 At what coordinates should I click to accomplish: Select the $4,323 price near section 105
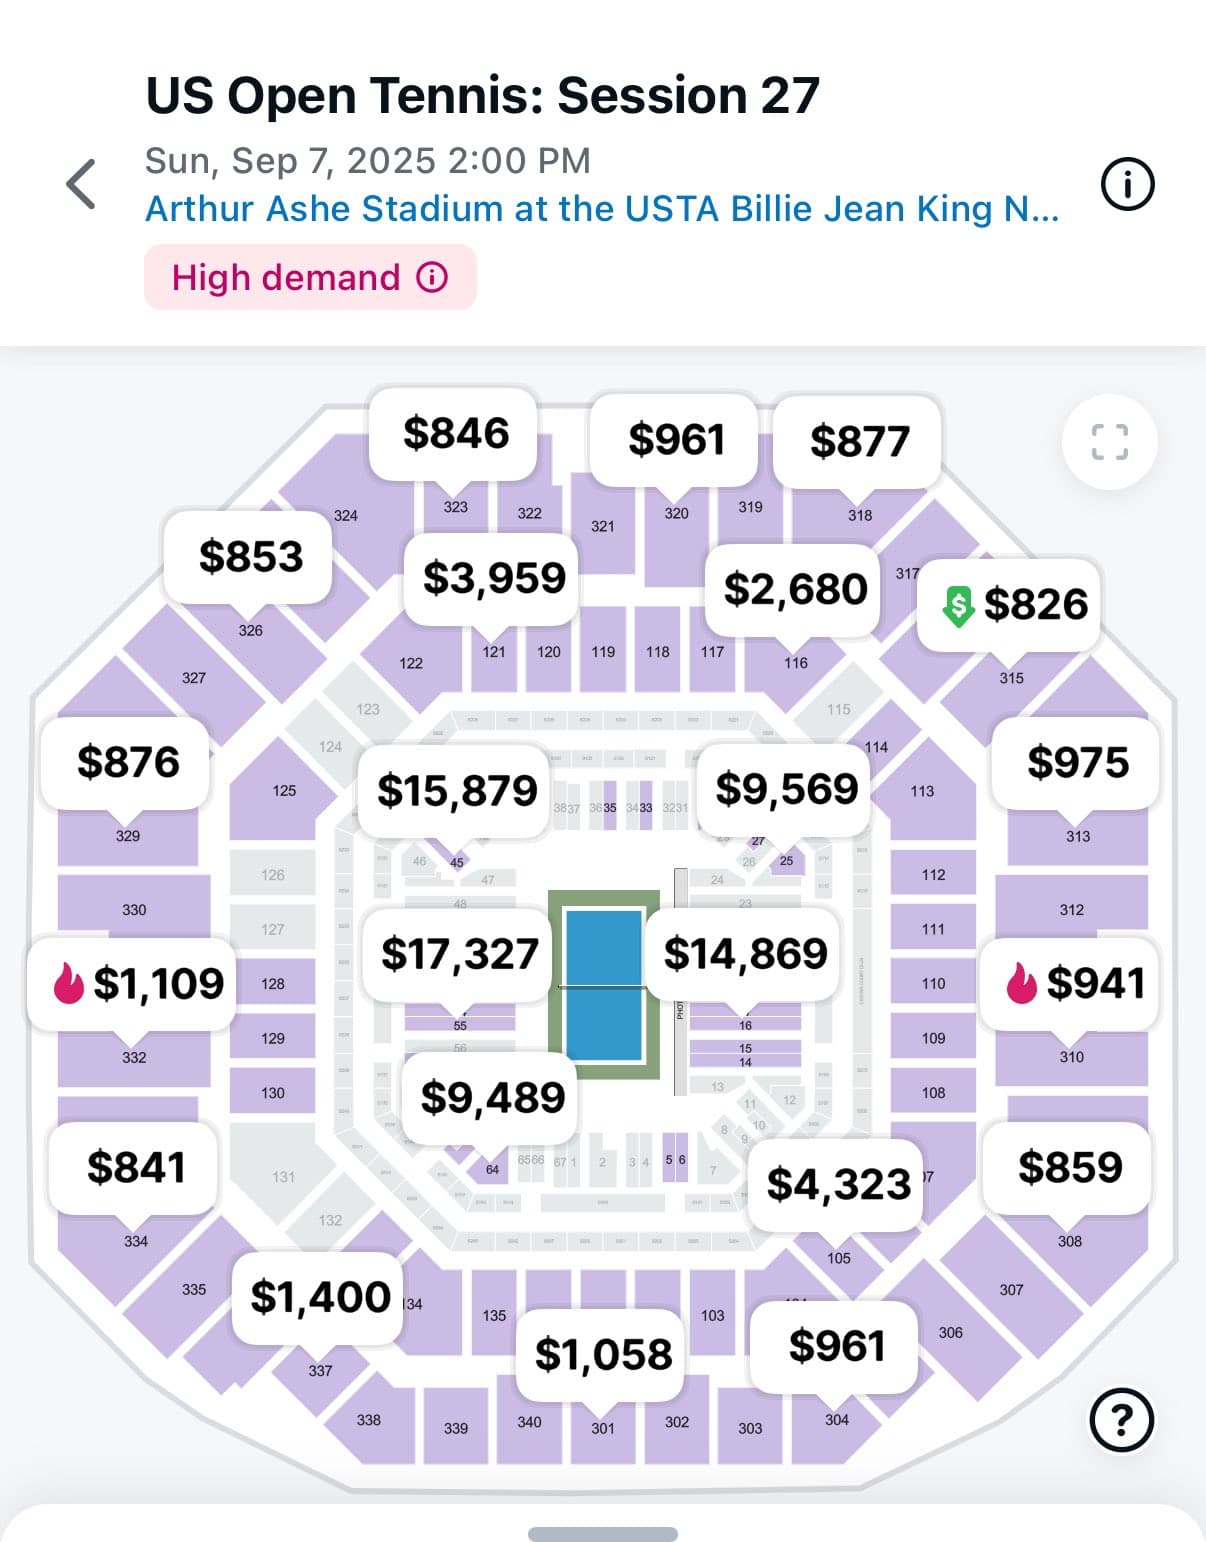pyautogui.click(x=837, y=1184)
